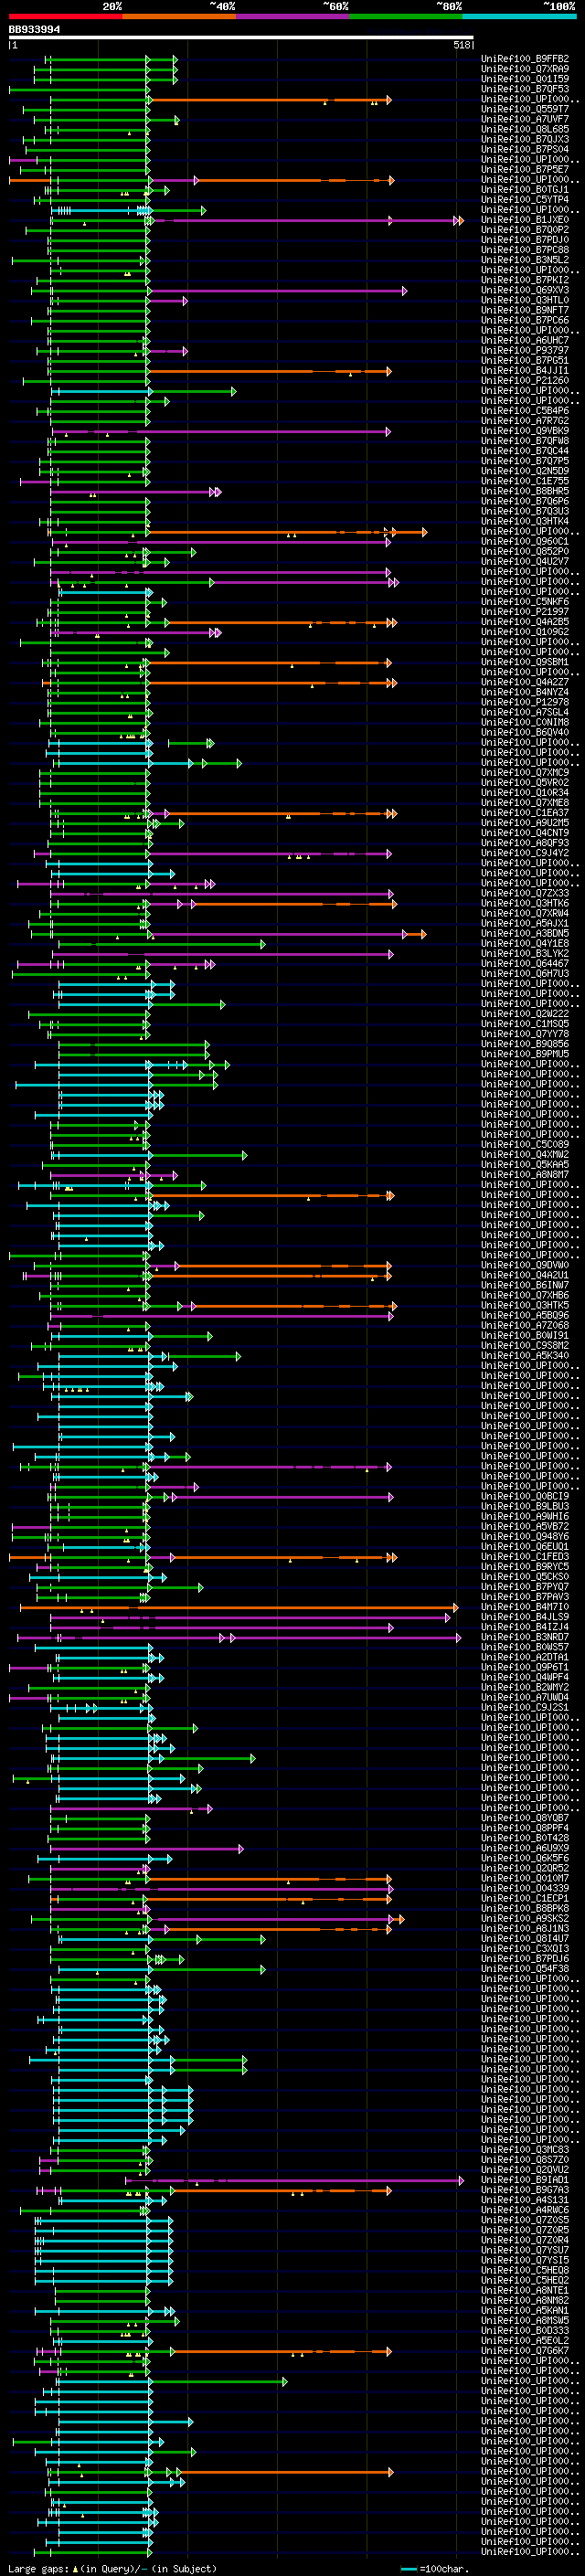The height and width of the screenshot is (2576, 585).
Task: Select the UniRef100_A2DTA1 label
Action: [x=525, y=1657]
